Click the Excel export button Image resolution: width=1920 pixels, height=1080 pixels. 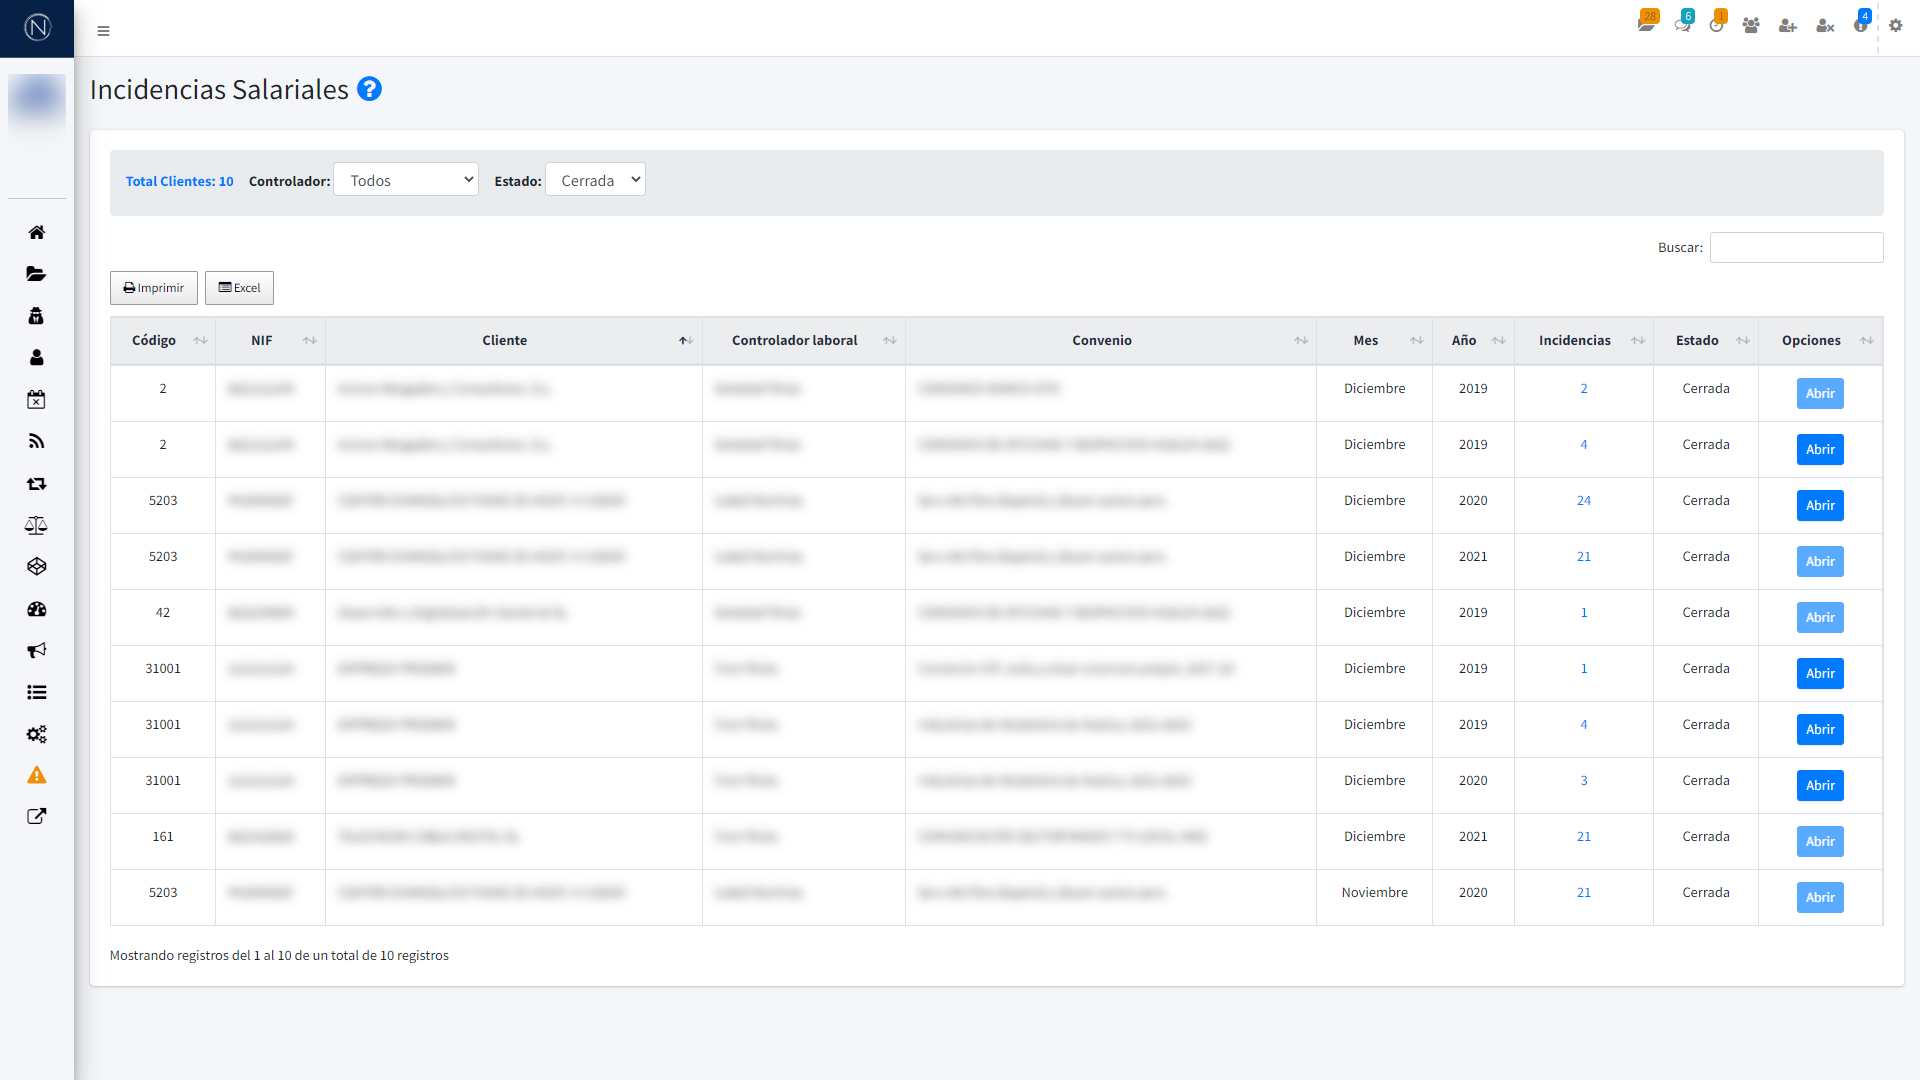pyautogui.click(x=239, y=288)
